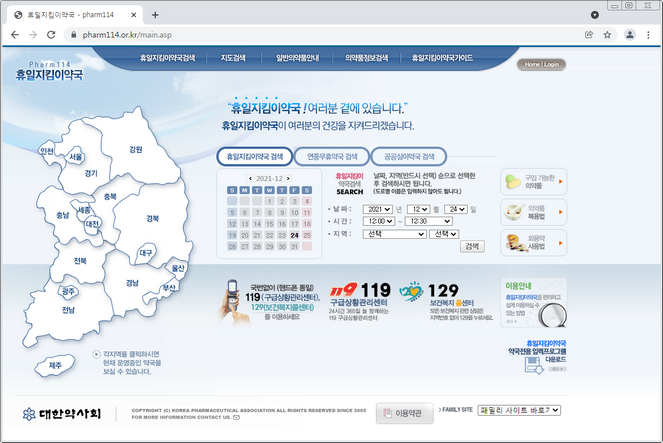
Task: Select 경남 region on the map
Action: pyautogui.click(x=132, y=283)
